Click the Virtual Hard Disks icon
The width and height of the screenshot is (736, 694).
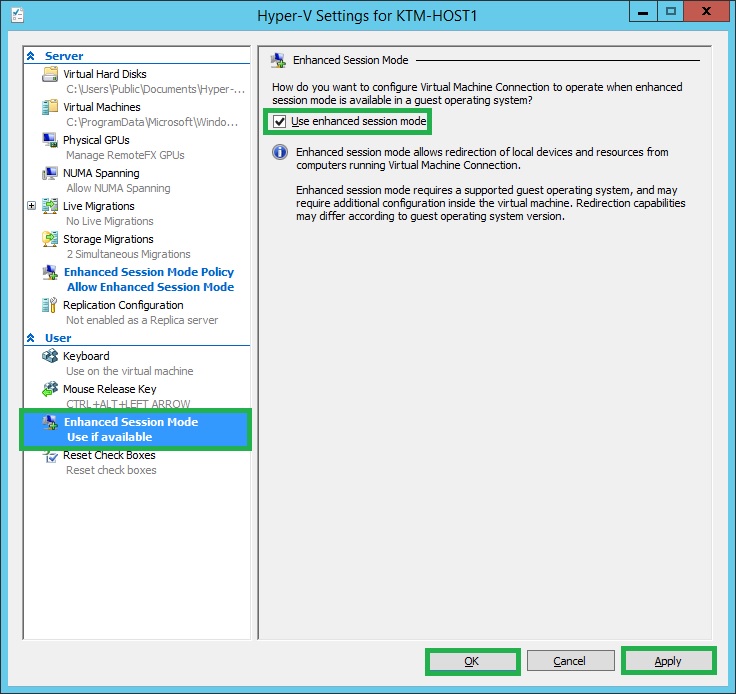50,74
